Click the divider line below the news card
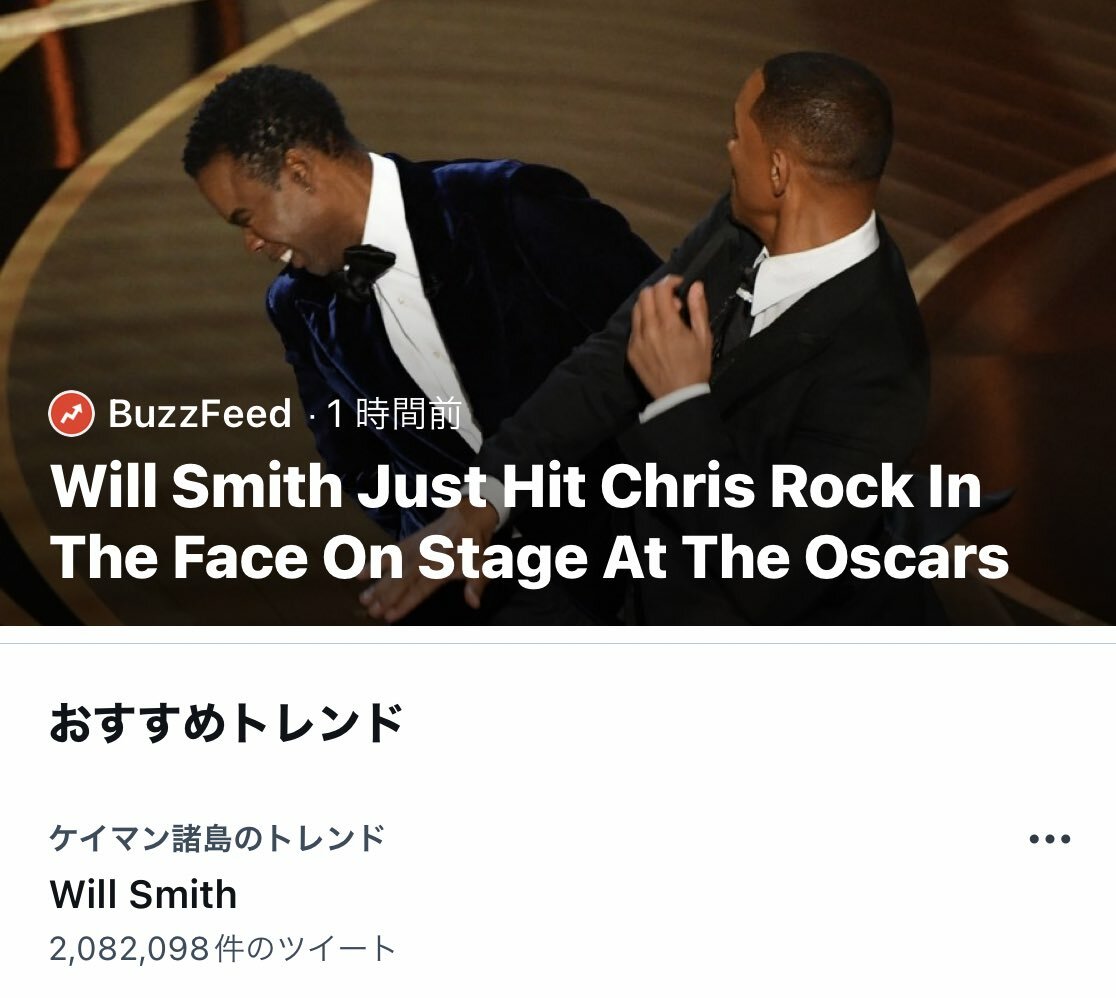Image resolution: width=1116 pixels, height=998 pixels. [558, 643]
